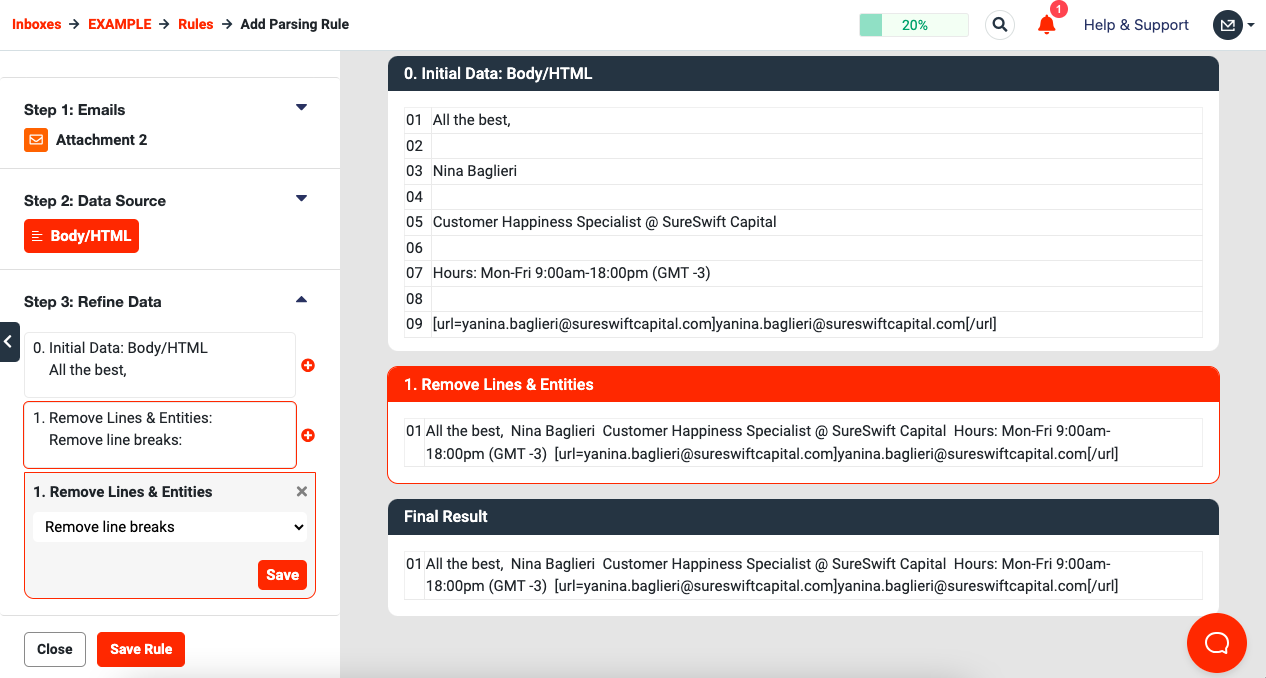Open the live chat bubble
The image size is (1266, 678).
[1216, 642]
